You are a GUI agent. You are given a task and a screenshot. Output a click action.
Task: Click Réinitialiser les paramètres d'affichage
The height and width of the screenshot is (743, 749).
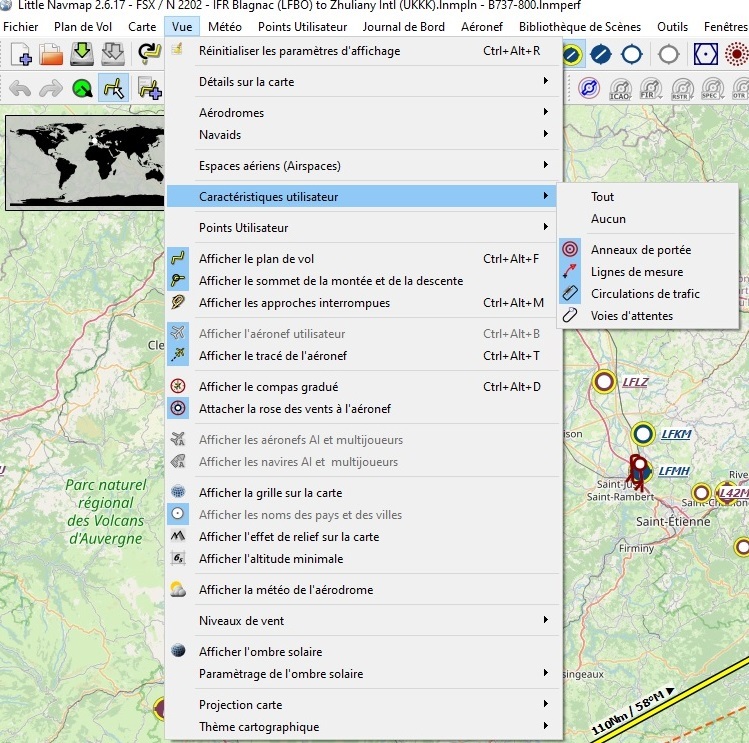point(299,51)
